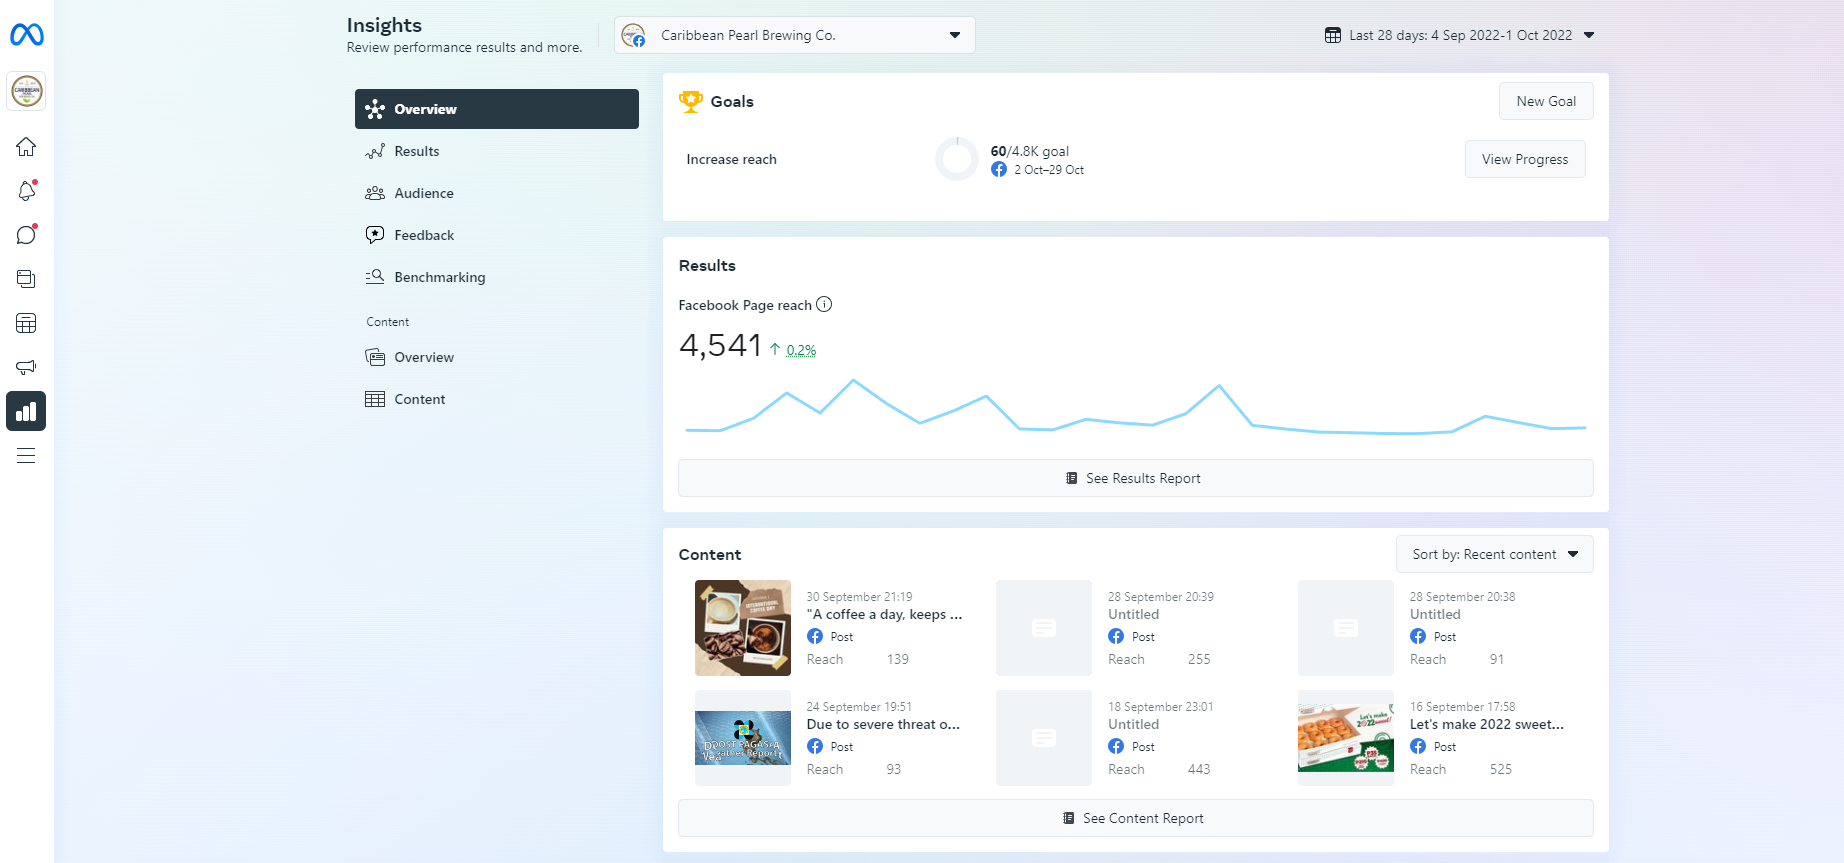Viewport: 1844px width, 863px height.
Task: Click reach value 255 on 28 September post
Action: point(1199,660)
